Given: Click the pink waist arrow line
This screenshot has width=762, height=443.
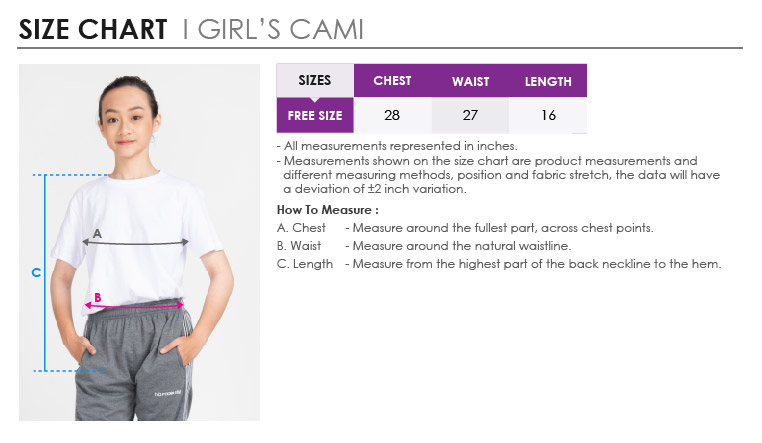Looking at the screenshot, I should coord(134,306).
